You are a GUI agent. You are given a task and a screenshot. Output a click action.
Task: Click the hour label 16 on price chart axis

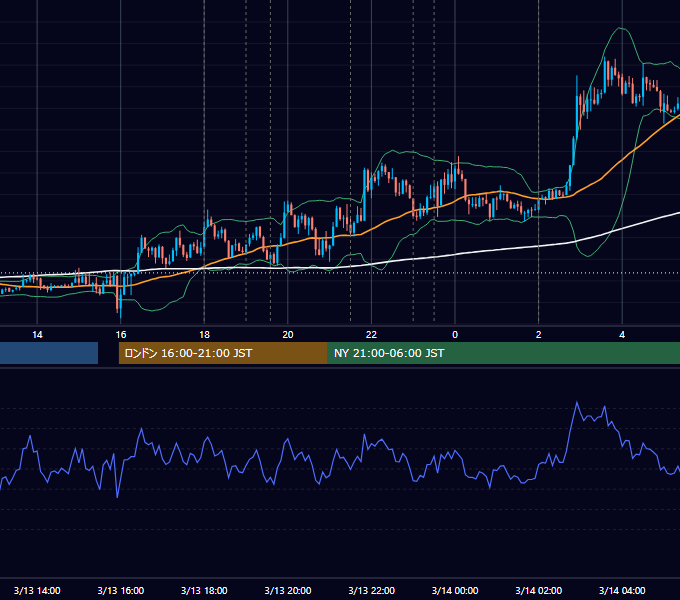[x=121, y=335]
